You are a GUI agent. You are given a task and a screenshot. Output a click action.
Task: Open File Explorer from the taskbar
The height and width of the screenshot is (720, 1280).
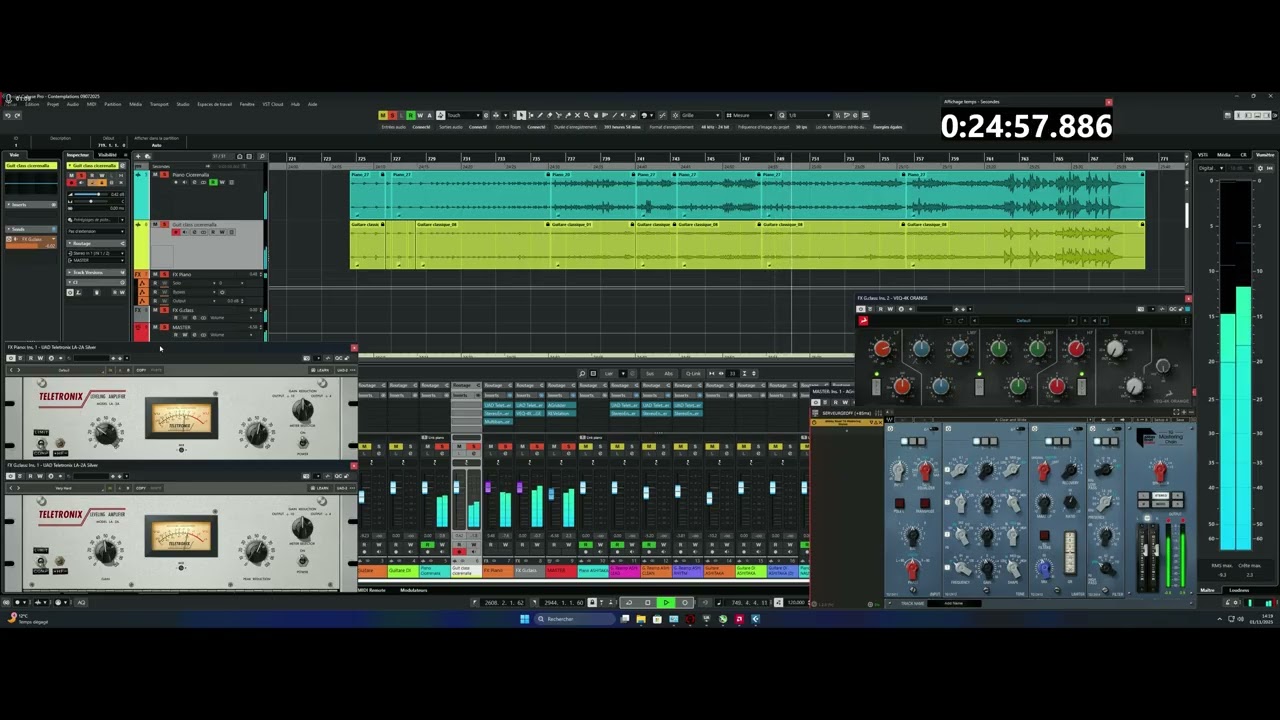point(641,619)
